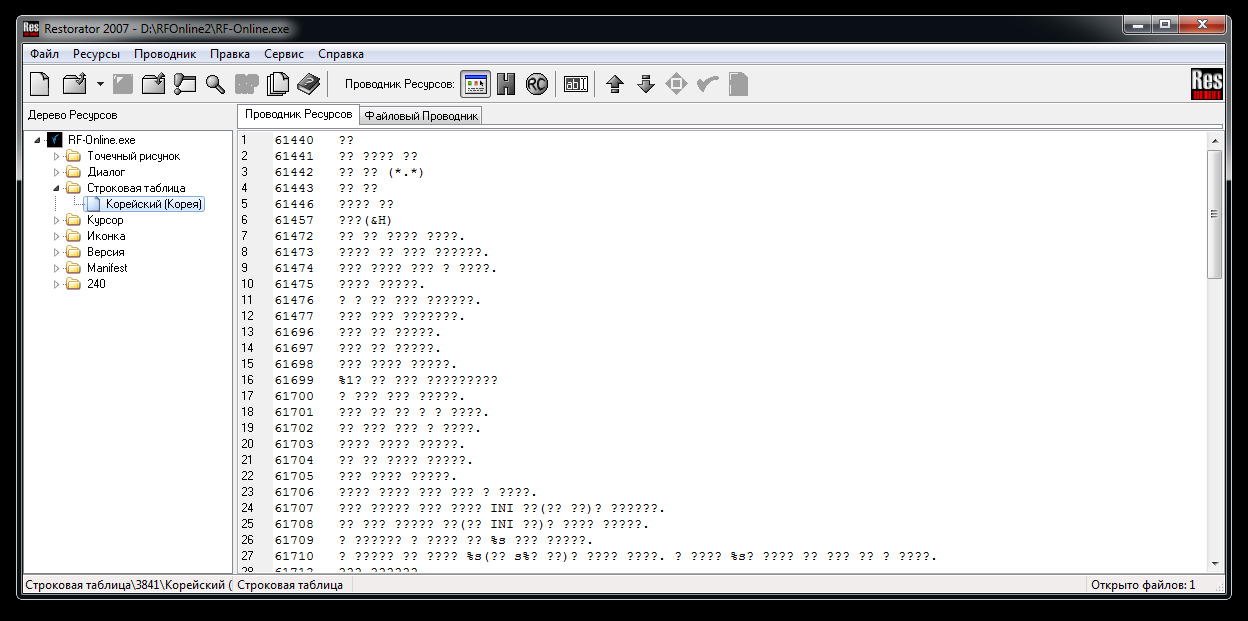Expand the 240 folder

[57, 284]
